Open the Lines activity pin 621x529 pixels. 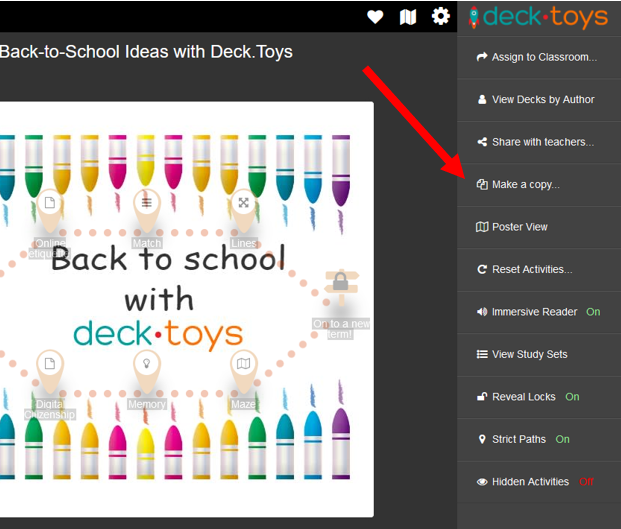click(244, 210)
